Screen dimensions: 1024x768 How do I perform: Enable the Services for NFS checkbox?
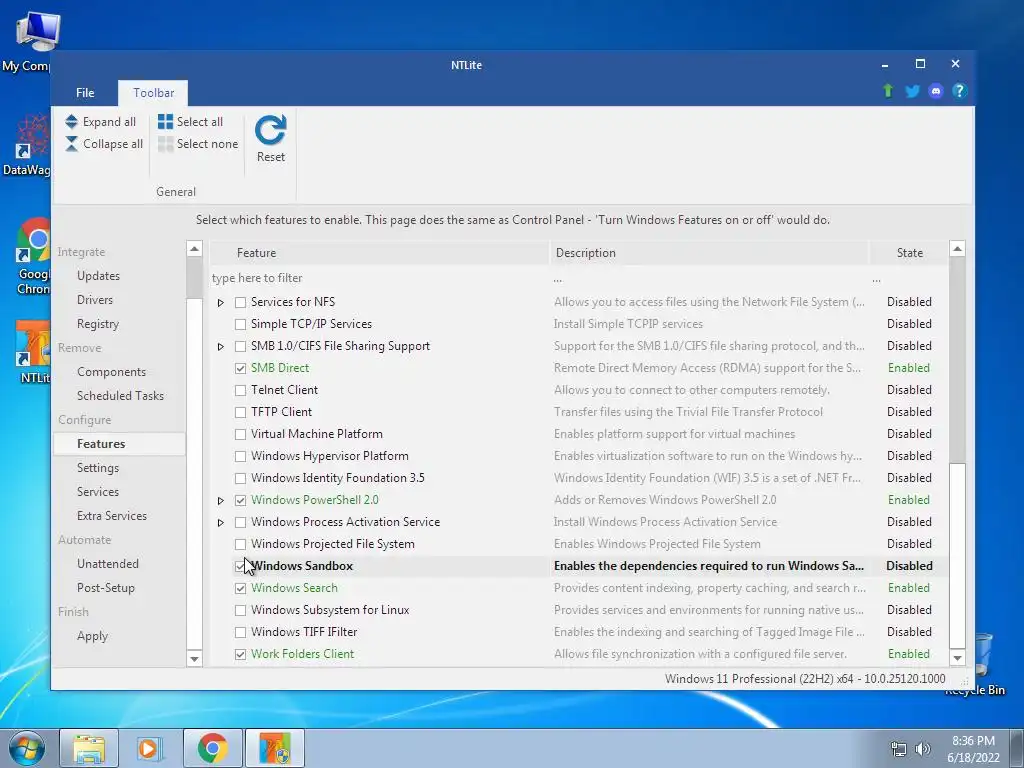tap(240, 302)
